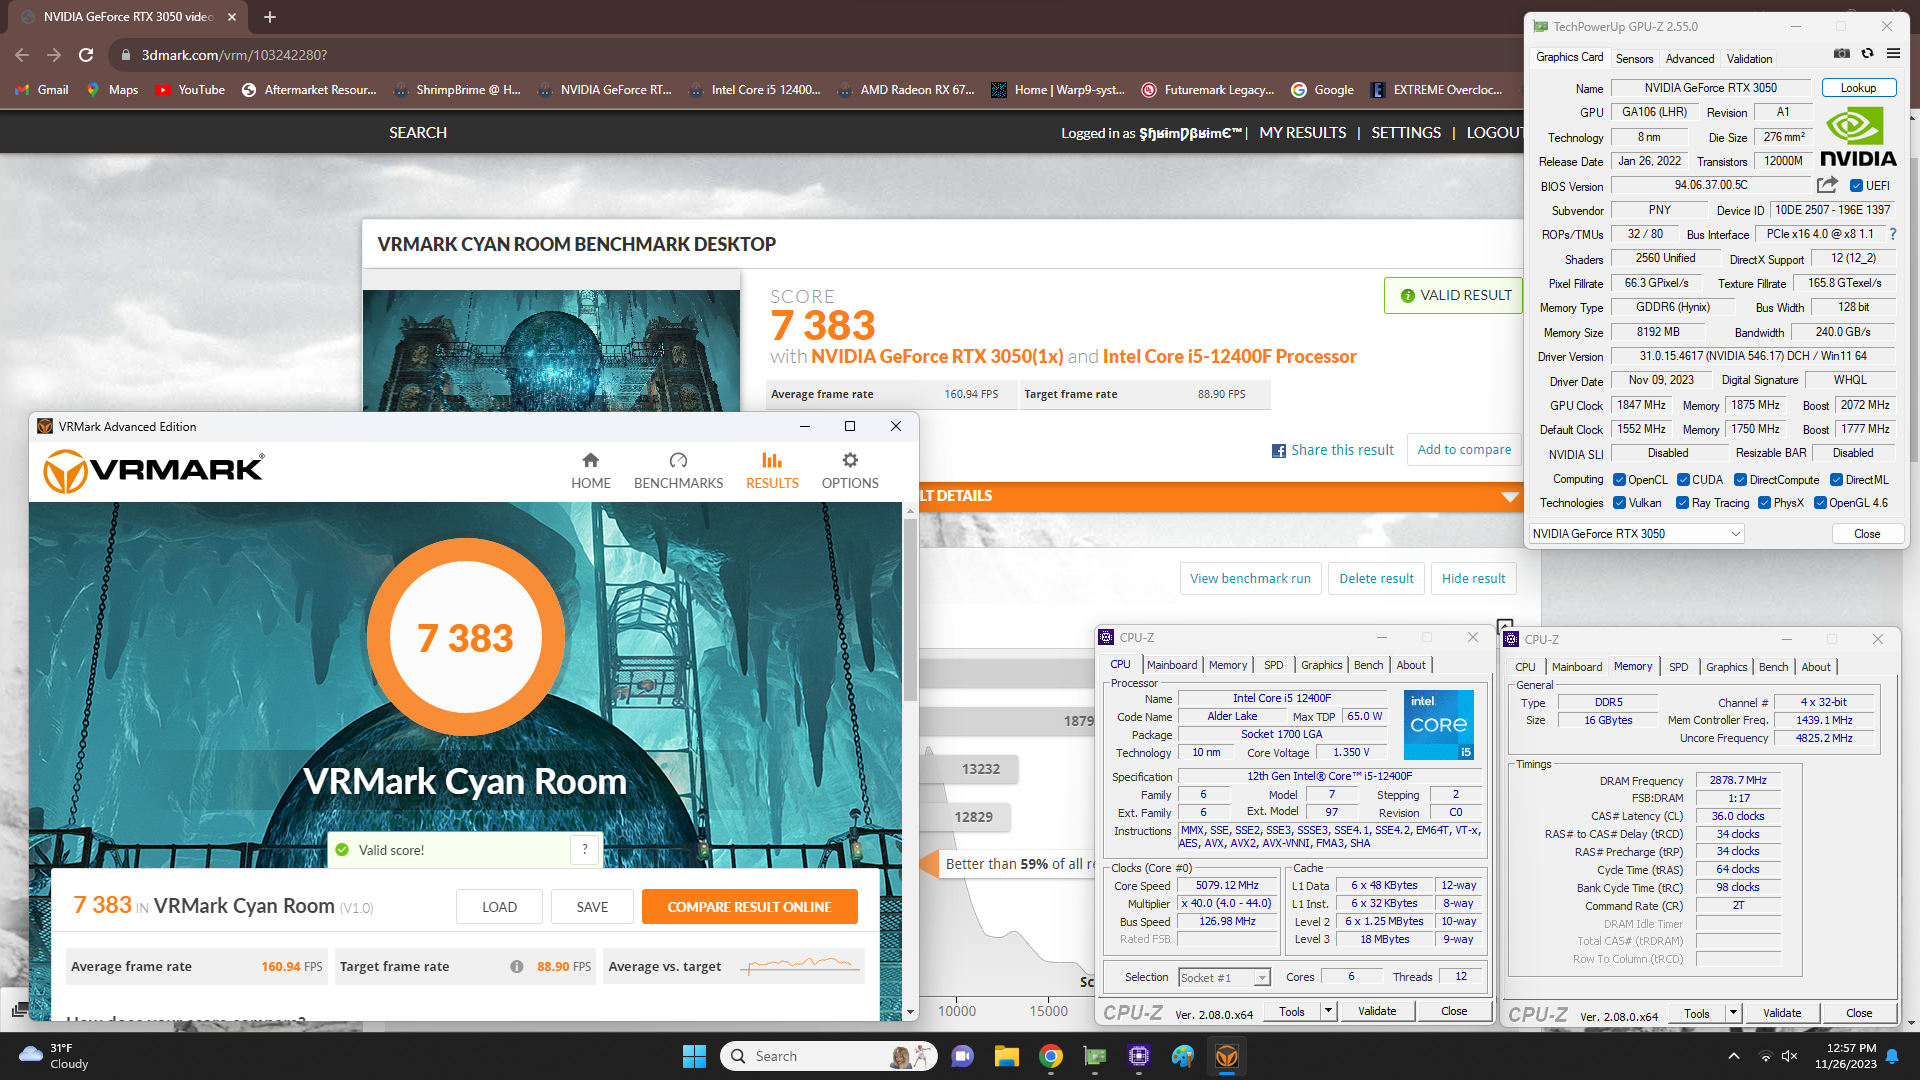Click the Delete result button
Screen dimensions: 1920x1080
click(x=1376, y=579)
